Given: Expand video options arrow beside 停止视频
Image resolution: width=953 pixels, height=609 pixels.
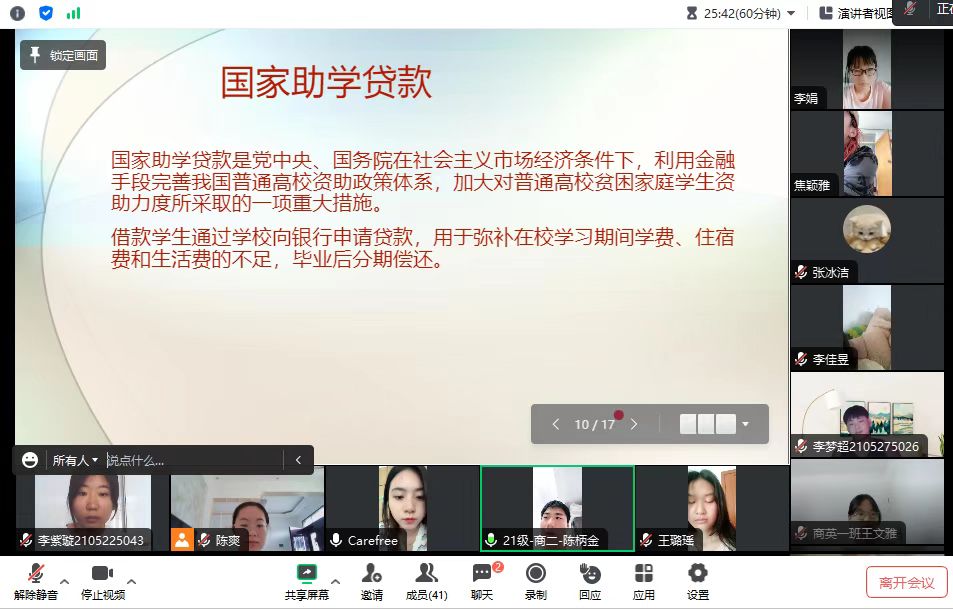Looking at the screenshot, I should click(x=131, y=581).
